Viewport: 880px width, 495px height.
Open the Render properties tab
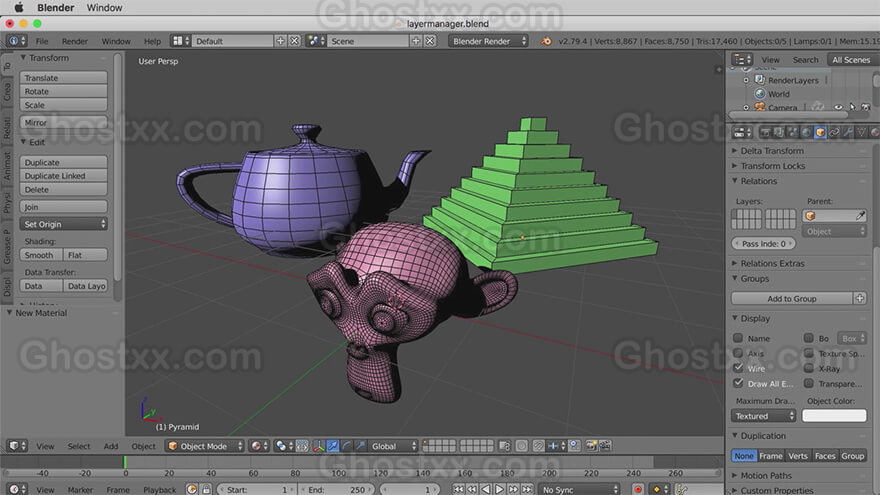(765, 132)
